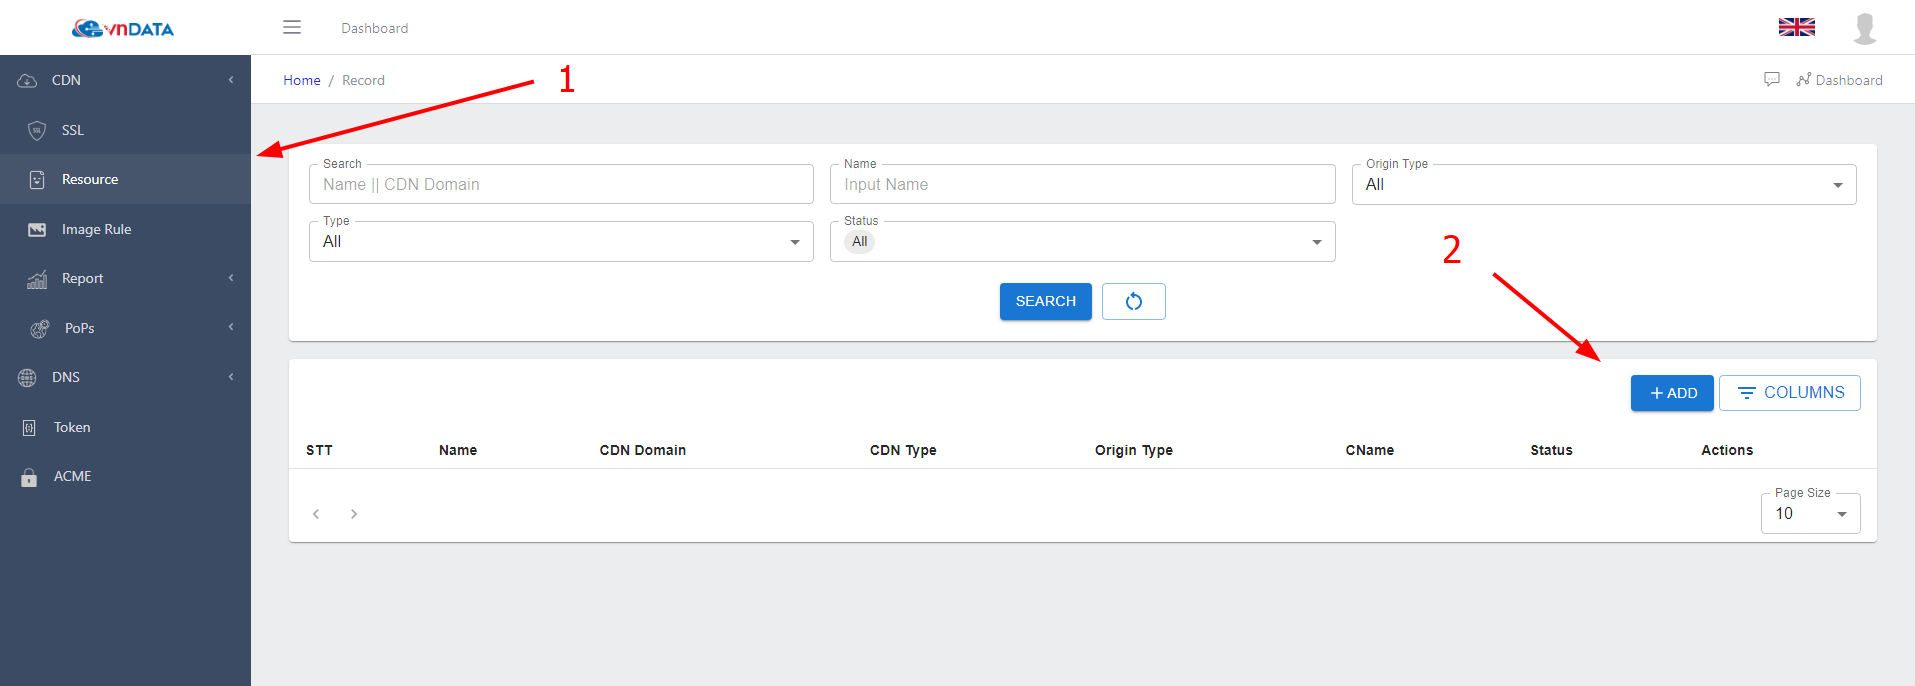Select Resource in the sidebar
Viewport: 1915px width, 686px height.
pos(90,179)
